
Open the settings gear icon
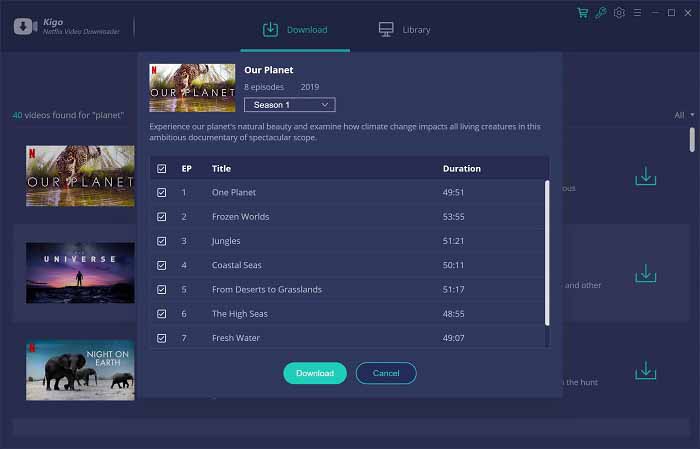click(619, 12)
